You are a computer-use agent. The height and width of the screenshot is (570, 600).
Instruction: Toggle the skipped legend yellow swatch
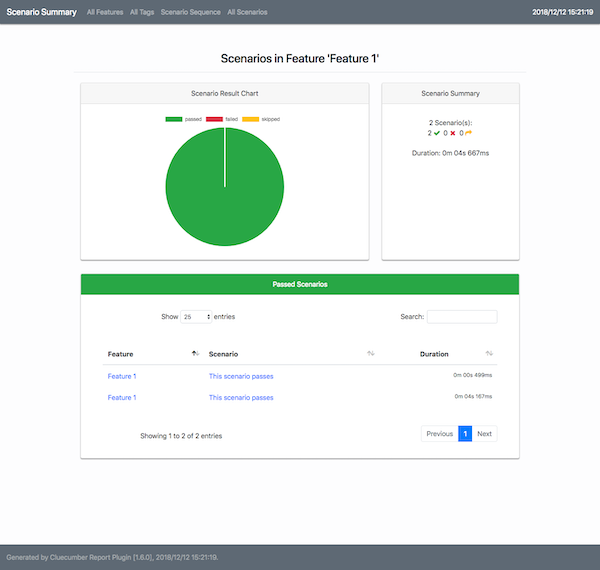tap(251, 119)
